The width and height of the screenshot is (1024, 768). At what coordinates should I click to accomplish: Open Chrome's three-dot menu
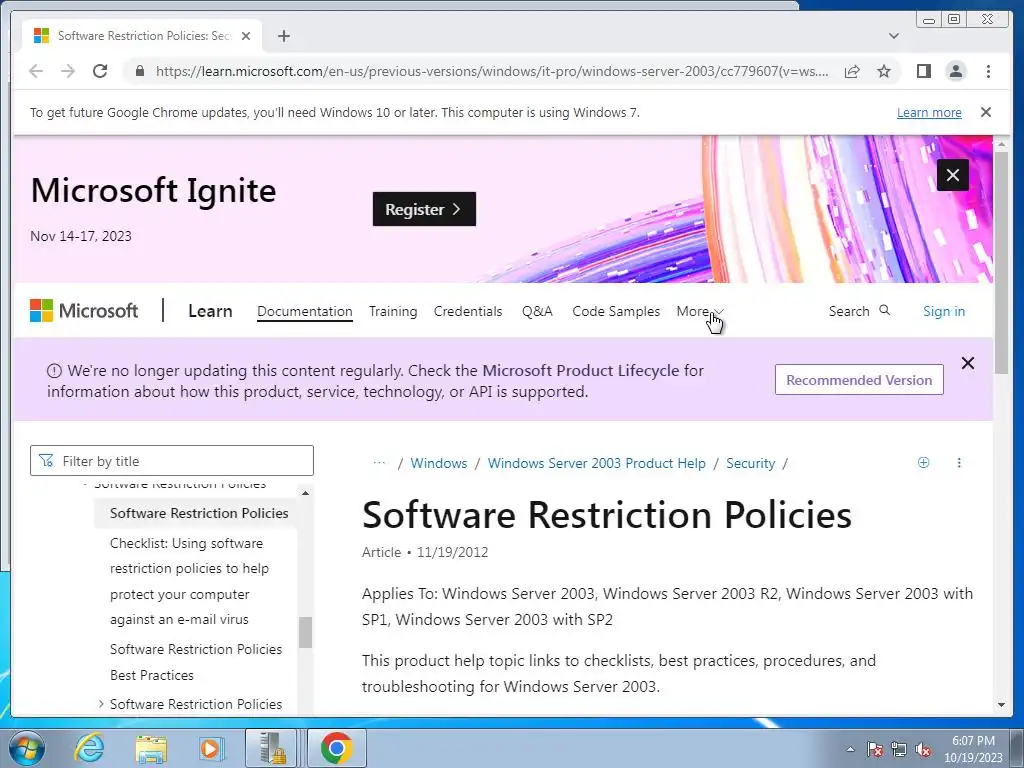(x=988, y=71)
